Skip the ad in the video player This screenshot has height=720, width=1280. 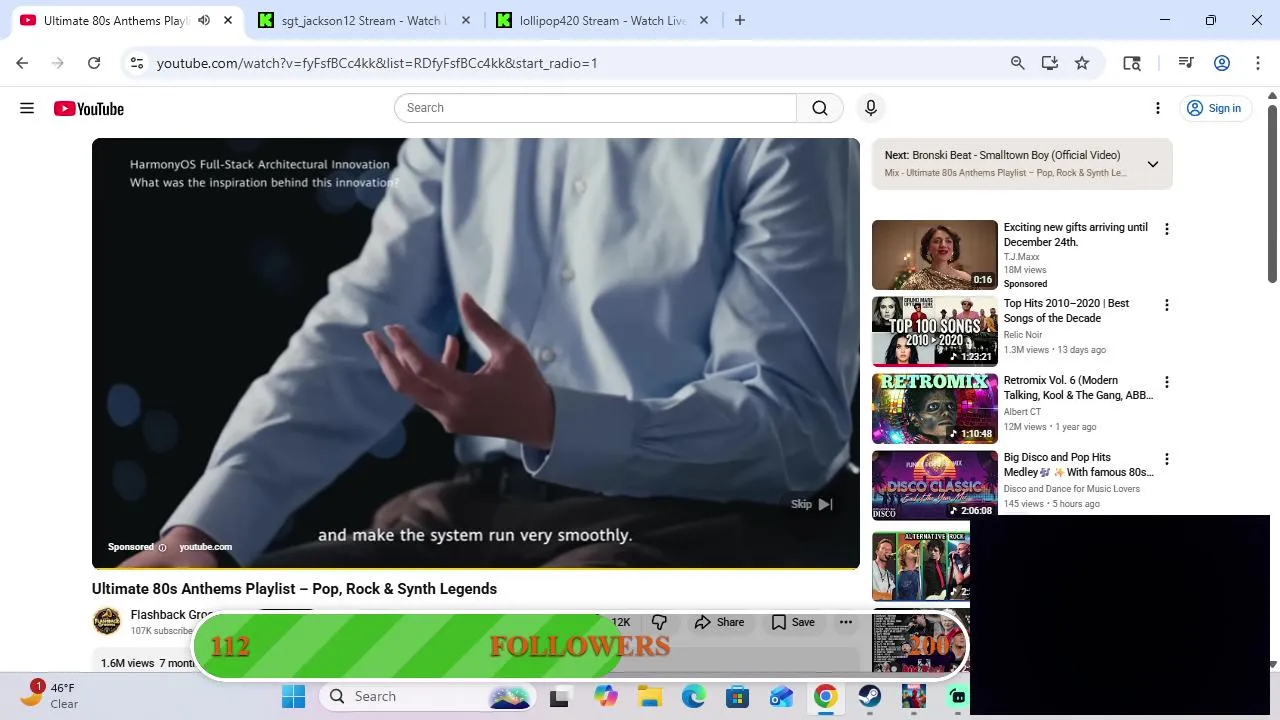(812, 504)
